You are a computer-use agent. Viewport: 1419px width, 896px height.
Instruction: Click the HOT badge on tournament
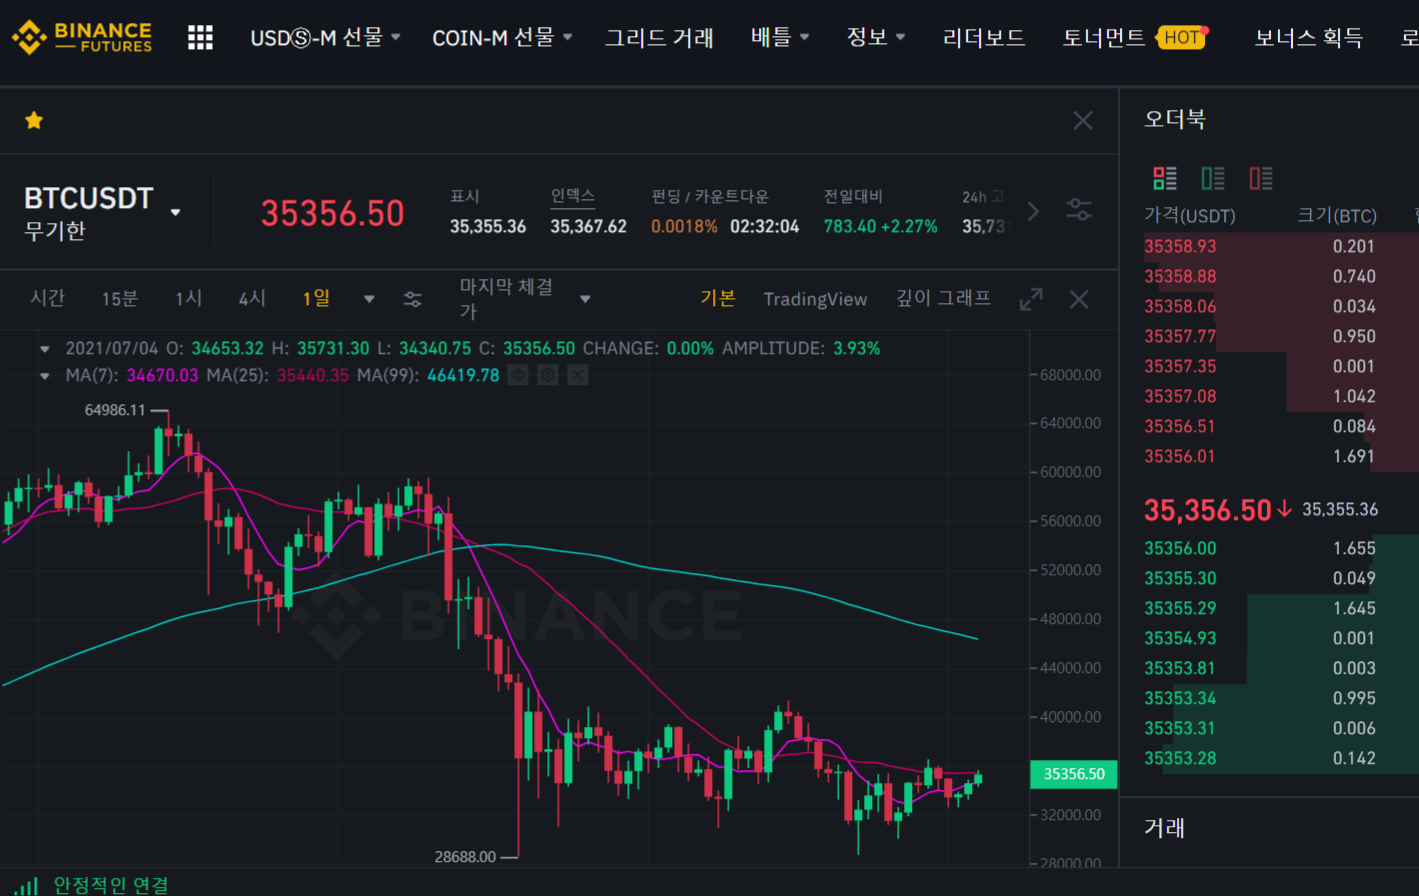[x=1182, y=38]
